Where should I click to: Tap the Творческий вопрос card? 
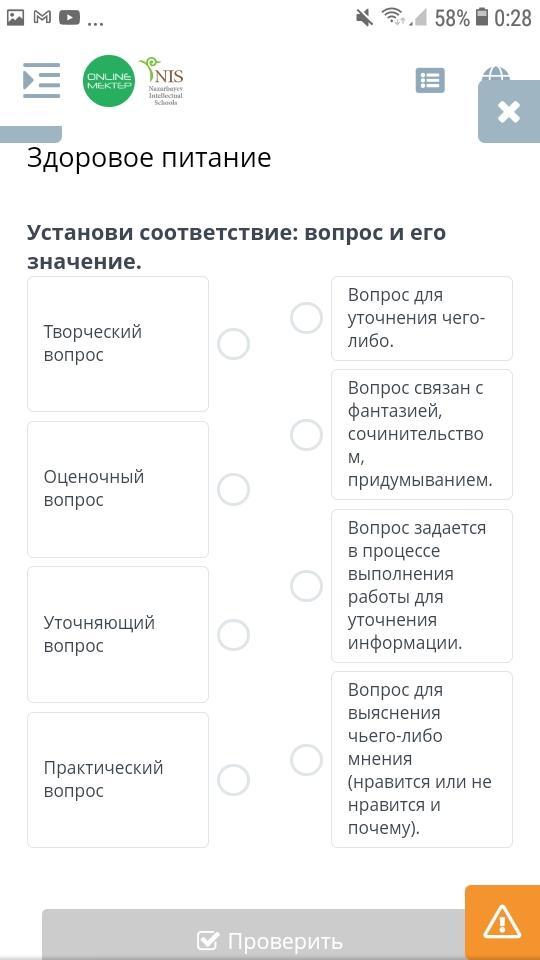(x=118, y=343)
